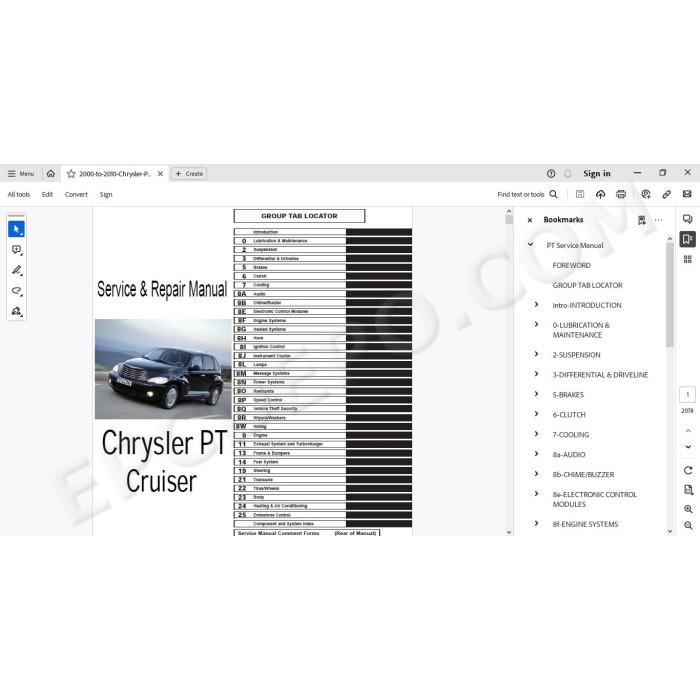Close the Bookmarks panel
700x700 pixels.
point(530,220)
